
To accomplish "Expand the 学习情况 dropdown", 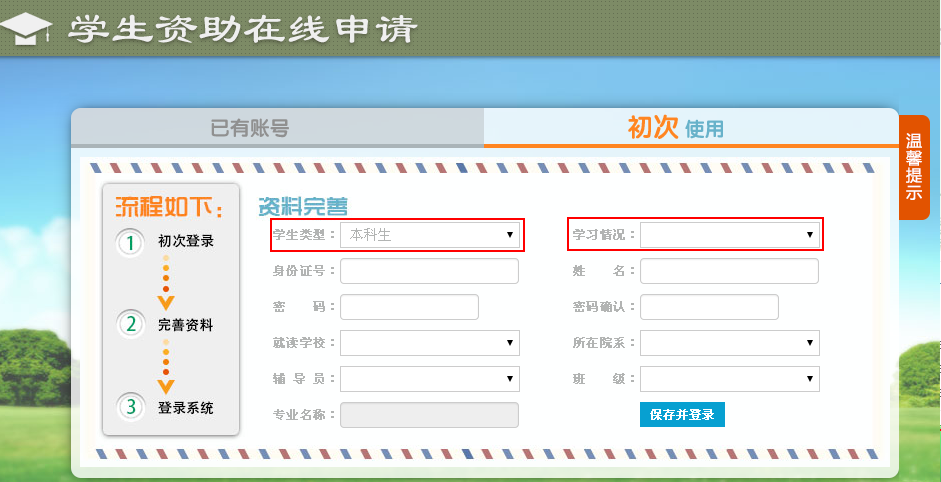I will (729, 235).
